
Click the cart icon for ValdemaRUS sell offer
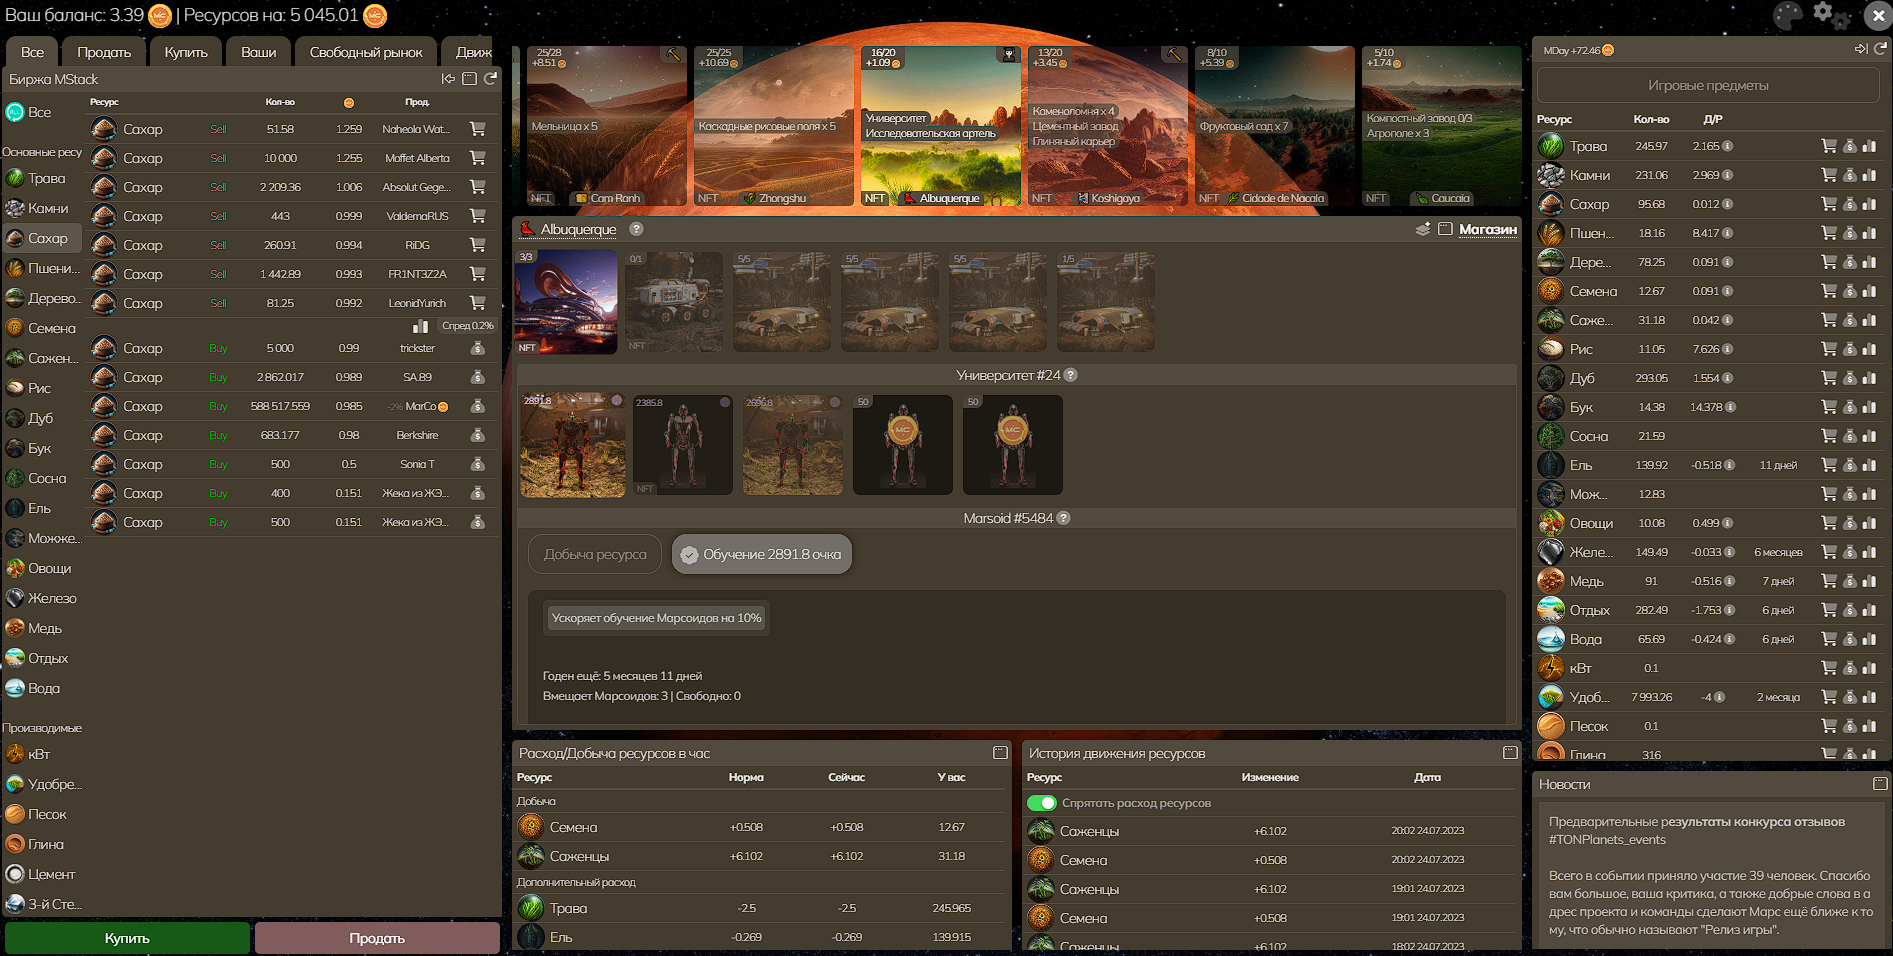click(478, 216)
